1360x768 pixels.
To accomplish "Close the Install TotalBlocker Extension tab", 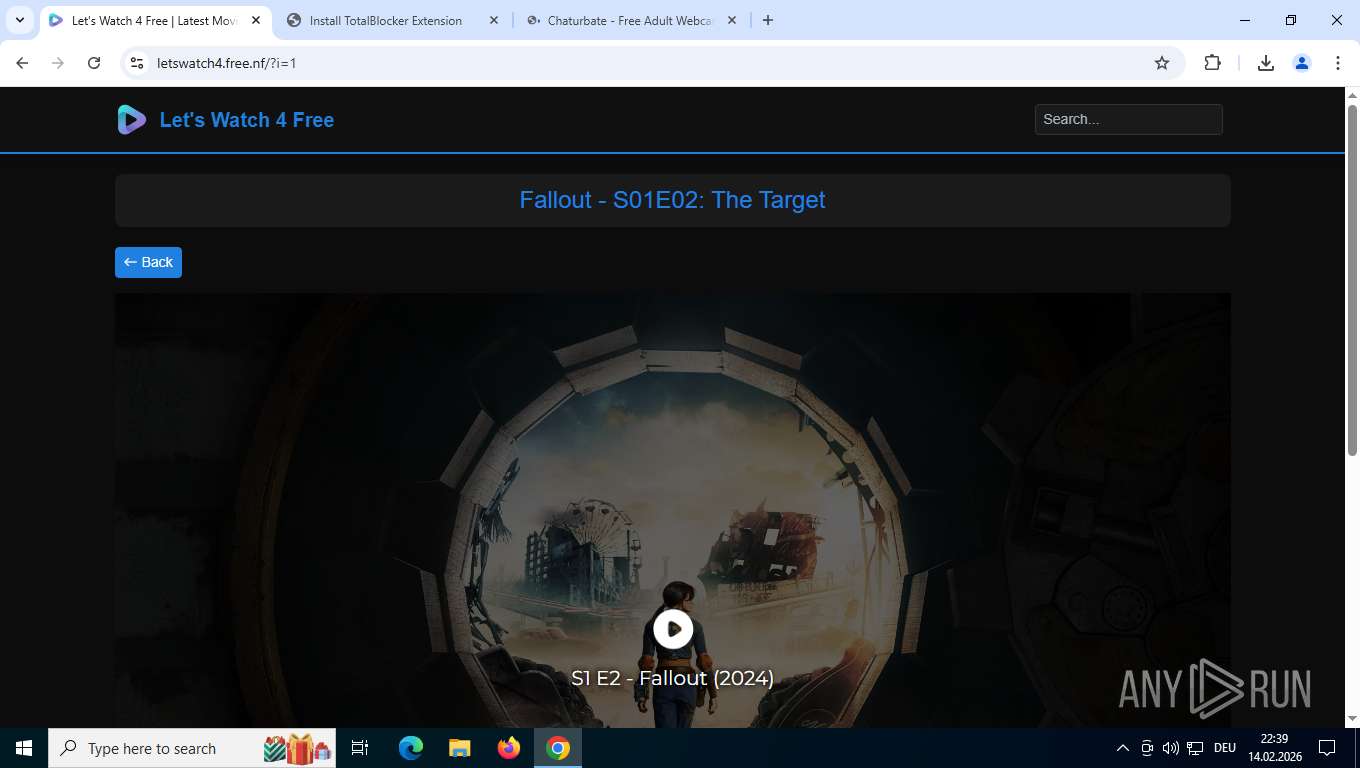I will click(494, 20).
